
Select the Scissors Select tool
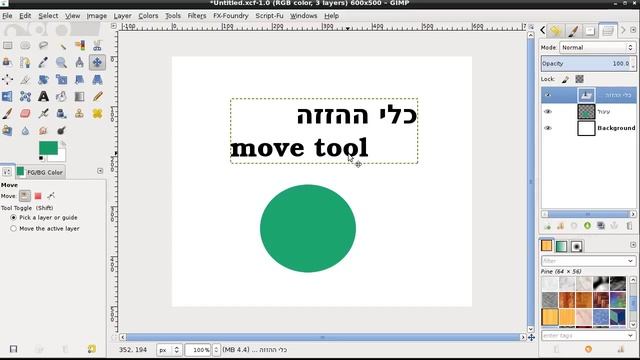pyautogui.click(x=97, y=45)
